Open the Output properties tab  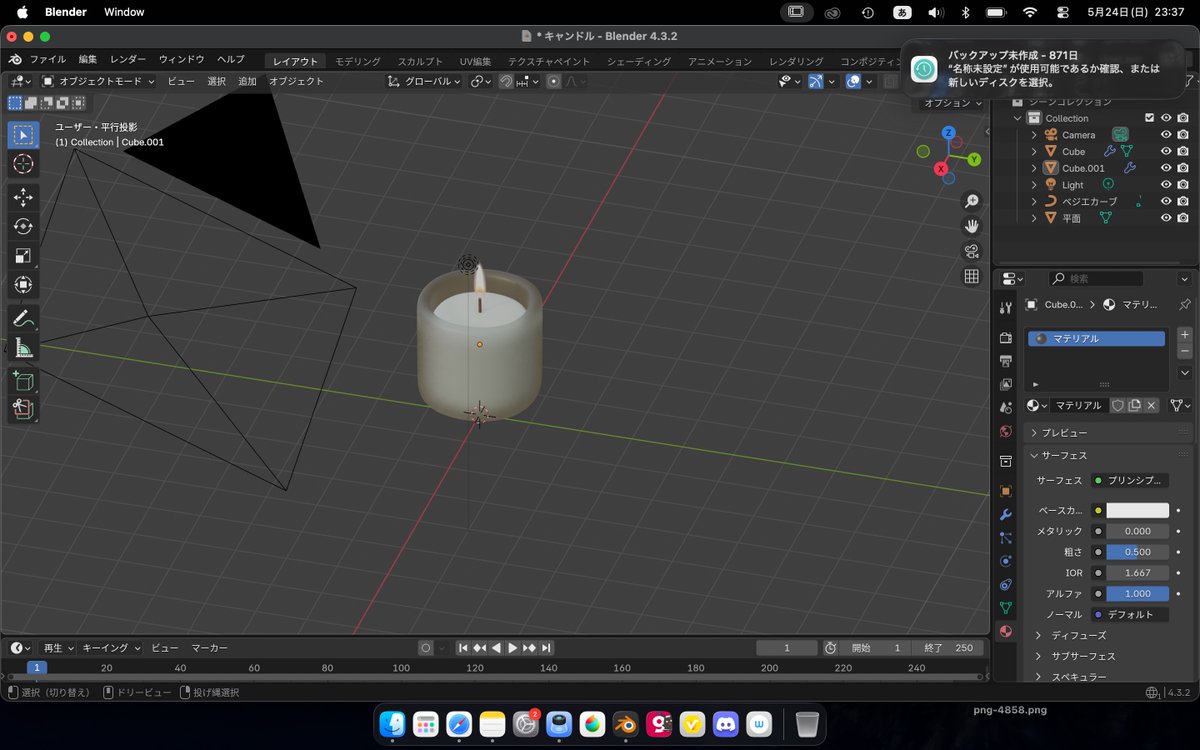[1006, 361]
